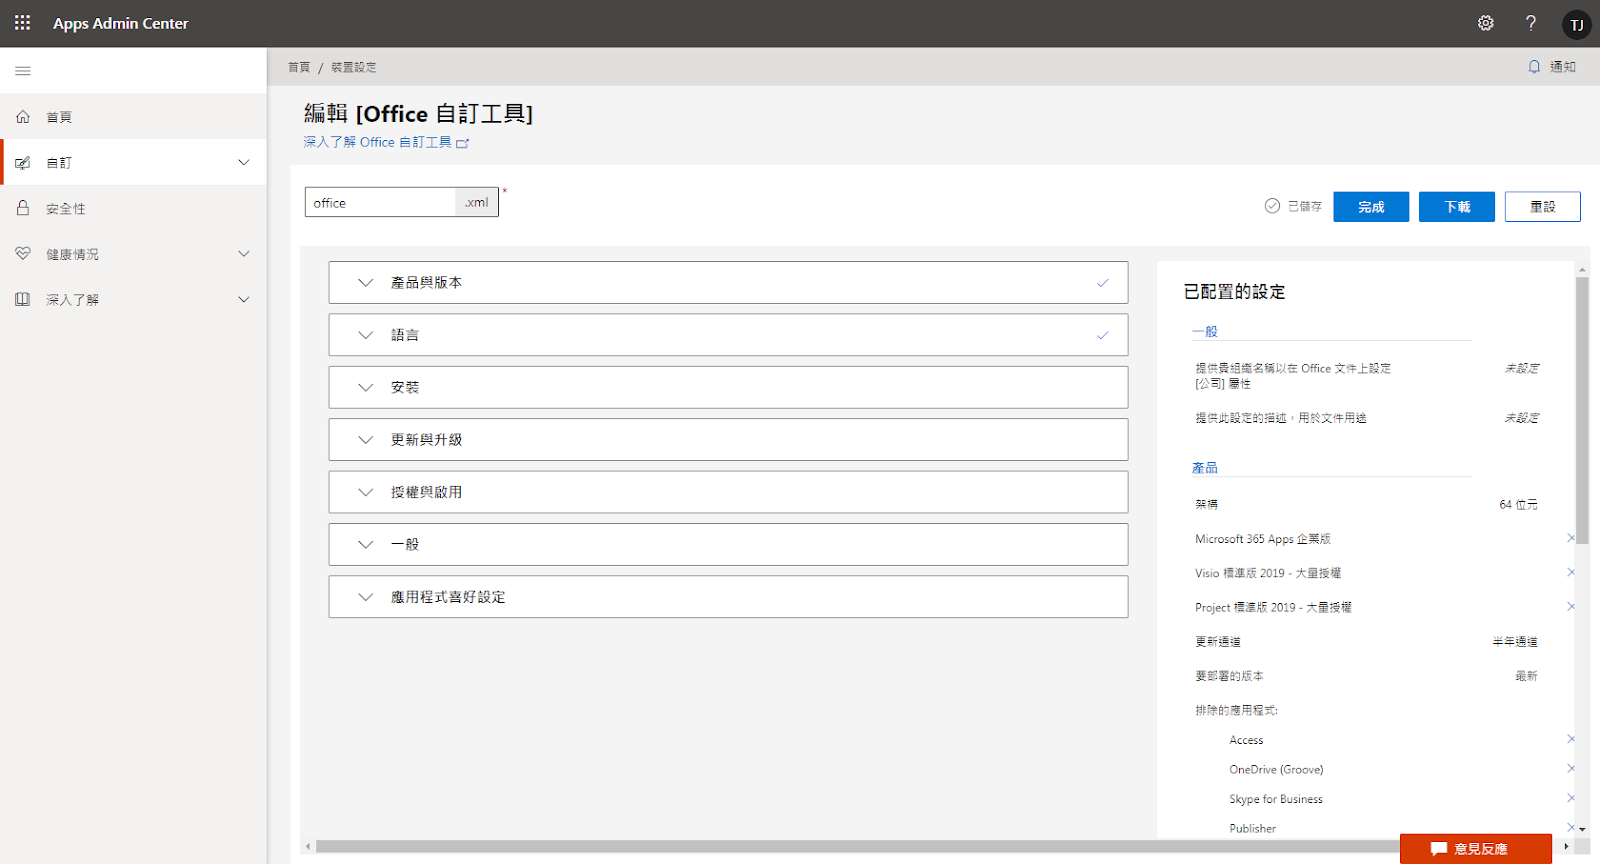Image resolution: width=1600 pixels, height=864 pixels.
Task: Click the feedback chat icon on 意見反應
Action: click(1439, 849)
